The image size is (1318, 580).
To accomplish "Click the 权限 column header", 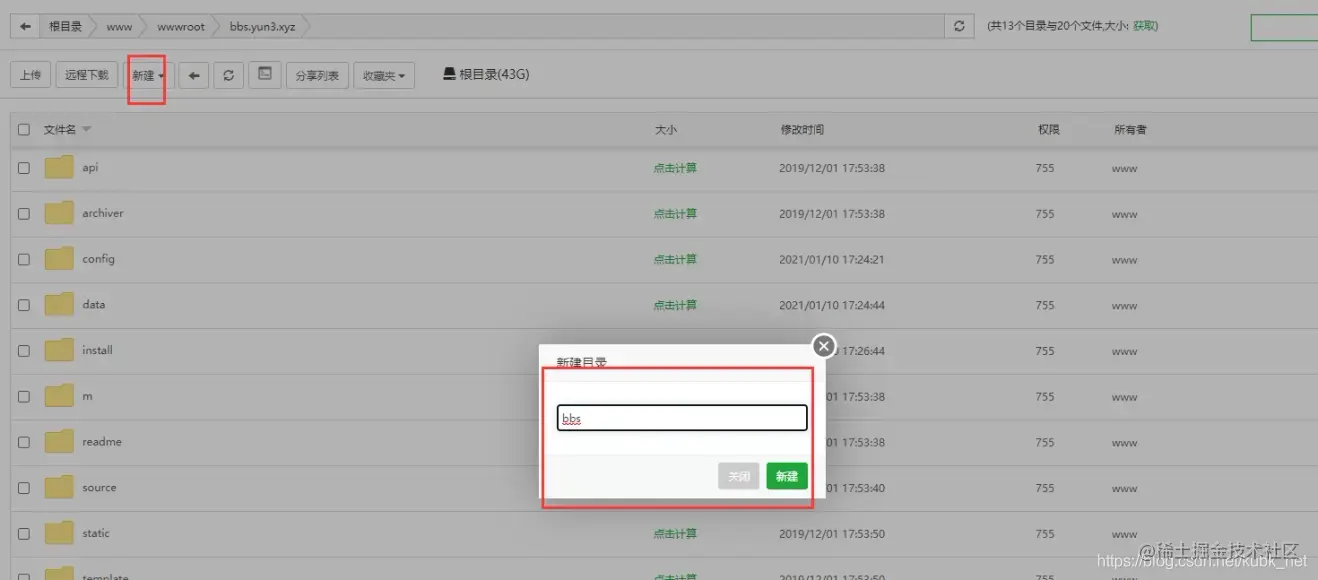I will tap(1048, 130).
